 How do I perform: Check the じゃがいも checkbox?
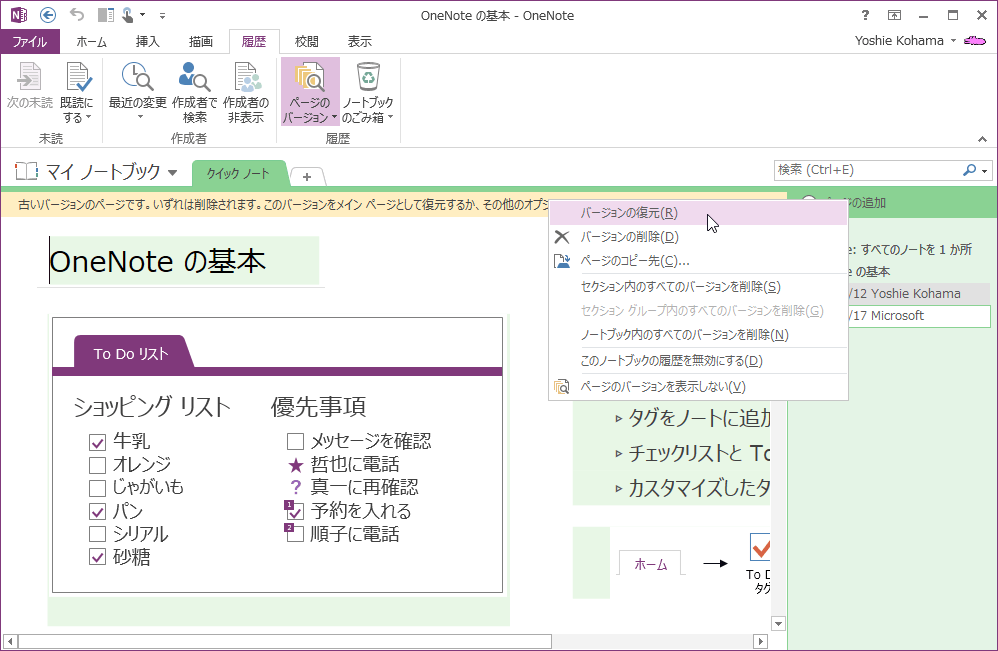point(97,488)
